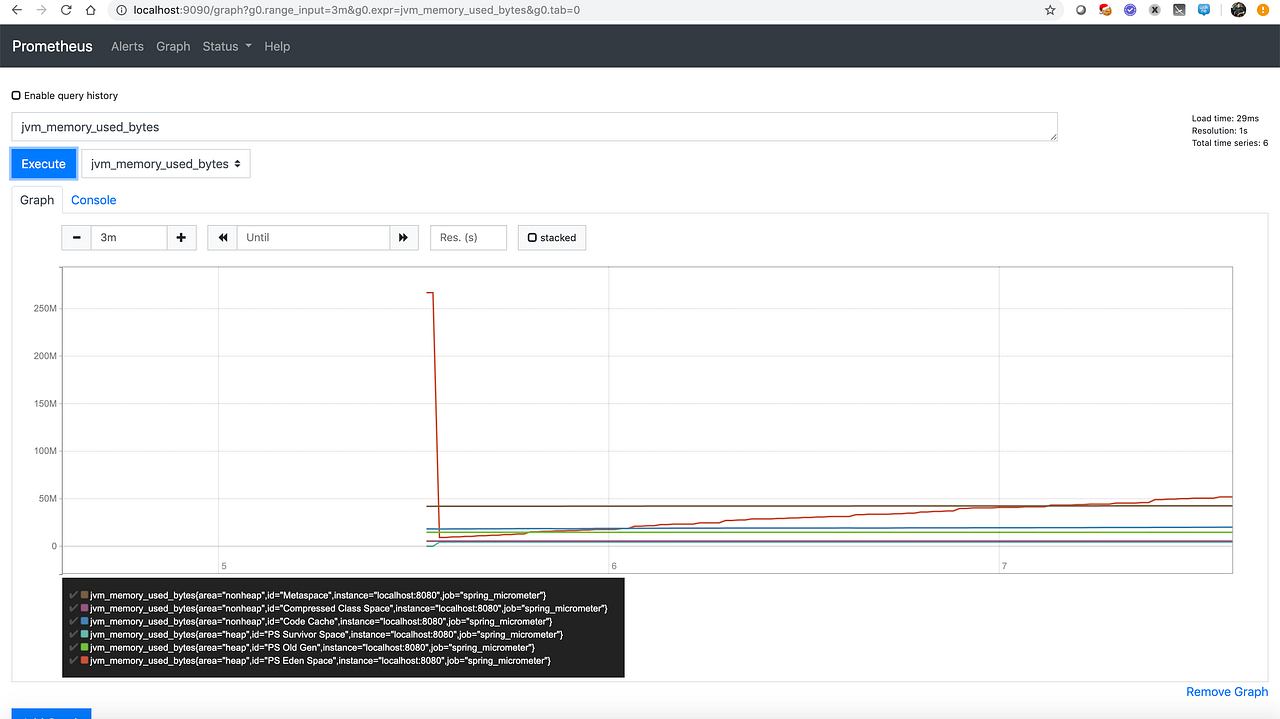Bookmark this page with the star icon

[x=1049, y=10]
